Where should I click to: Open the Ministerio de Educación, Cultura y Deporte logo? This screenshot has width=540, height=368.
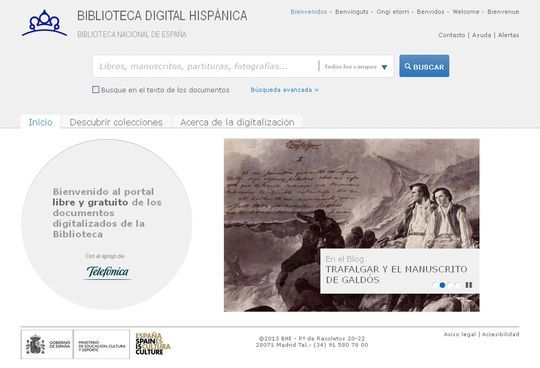click(102, 344)
